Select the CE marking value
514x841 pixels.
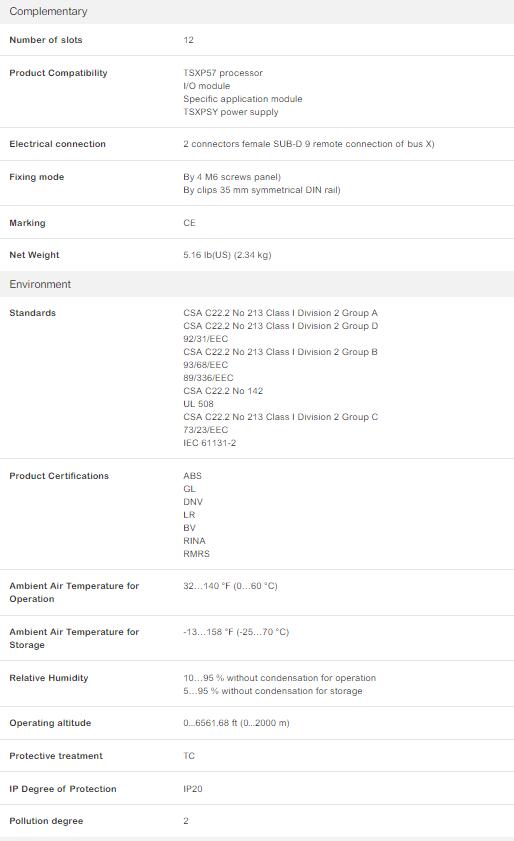189,223
